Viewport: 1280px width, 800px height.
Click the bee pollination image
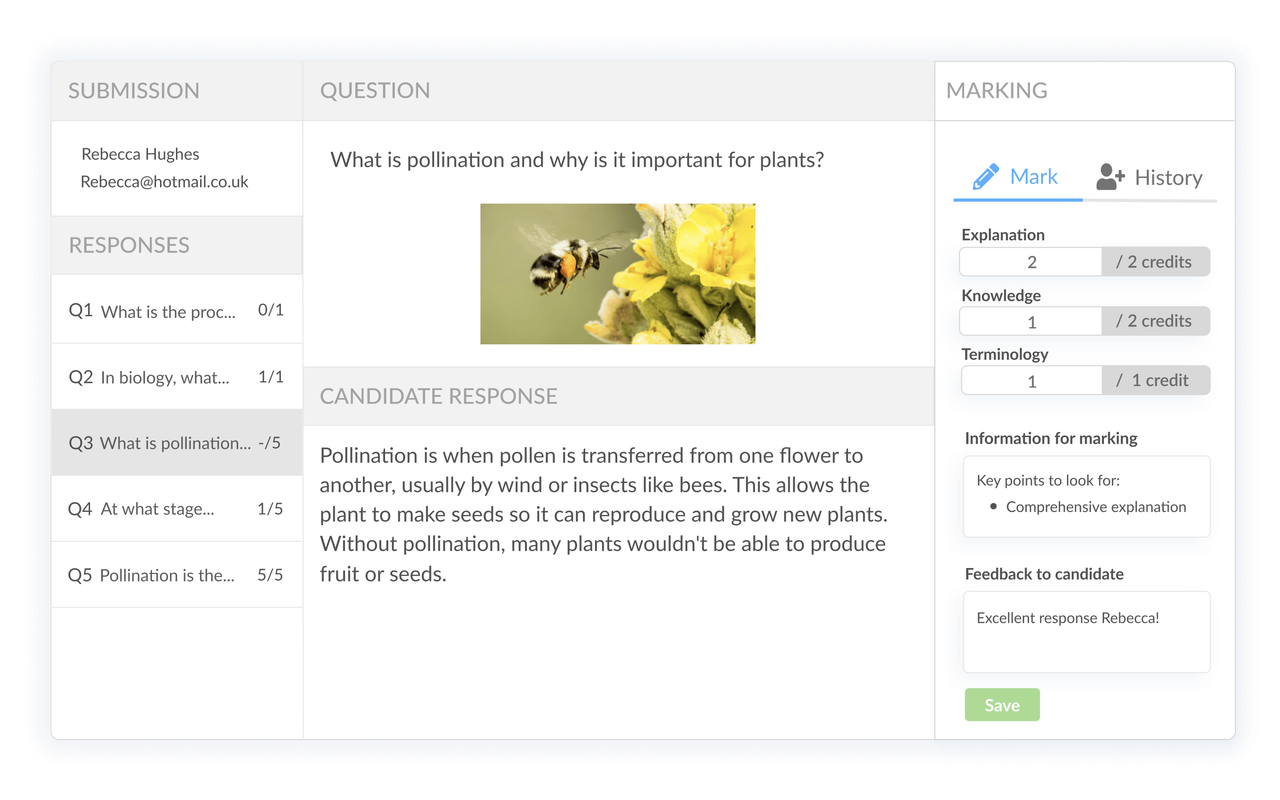pyautogui.click(x=618, y=274)
